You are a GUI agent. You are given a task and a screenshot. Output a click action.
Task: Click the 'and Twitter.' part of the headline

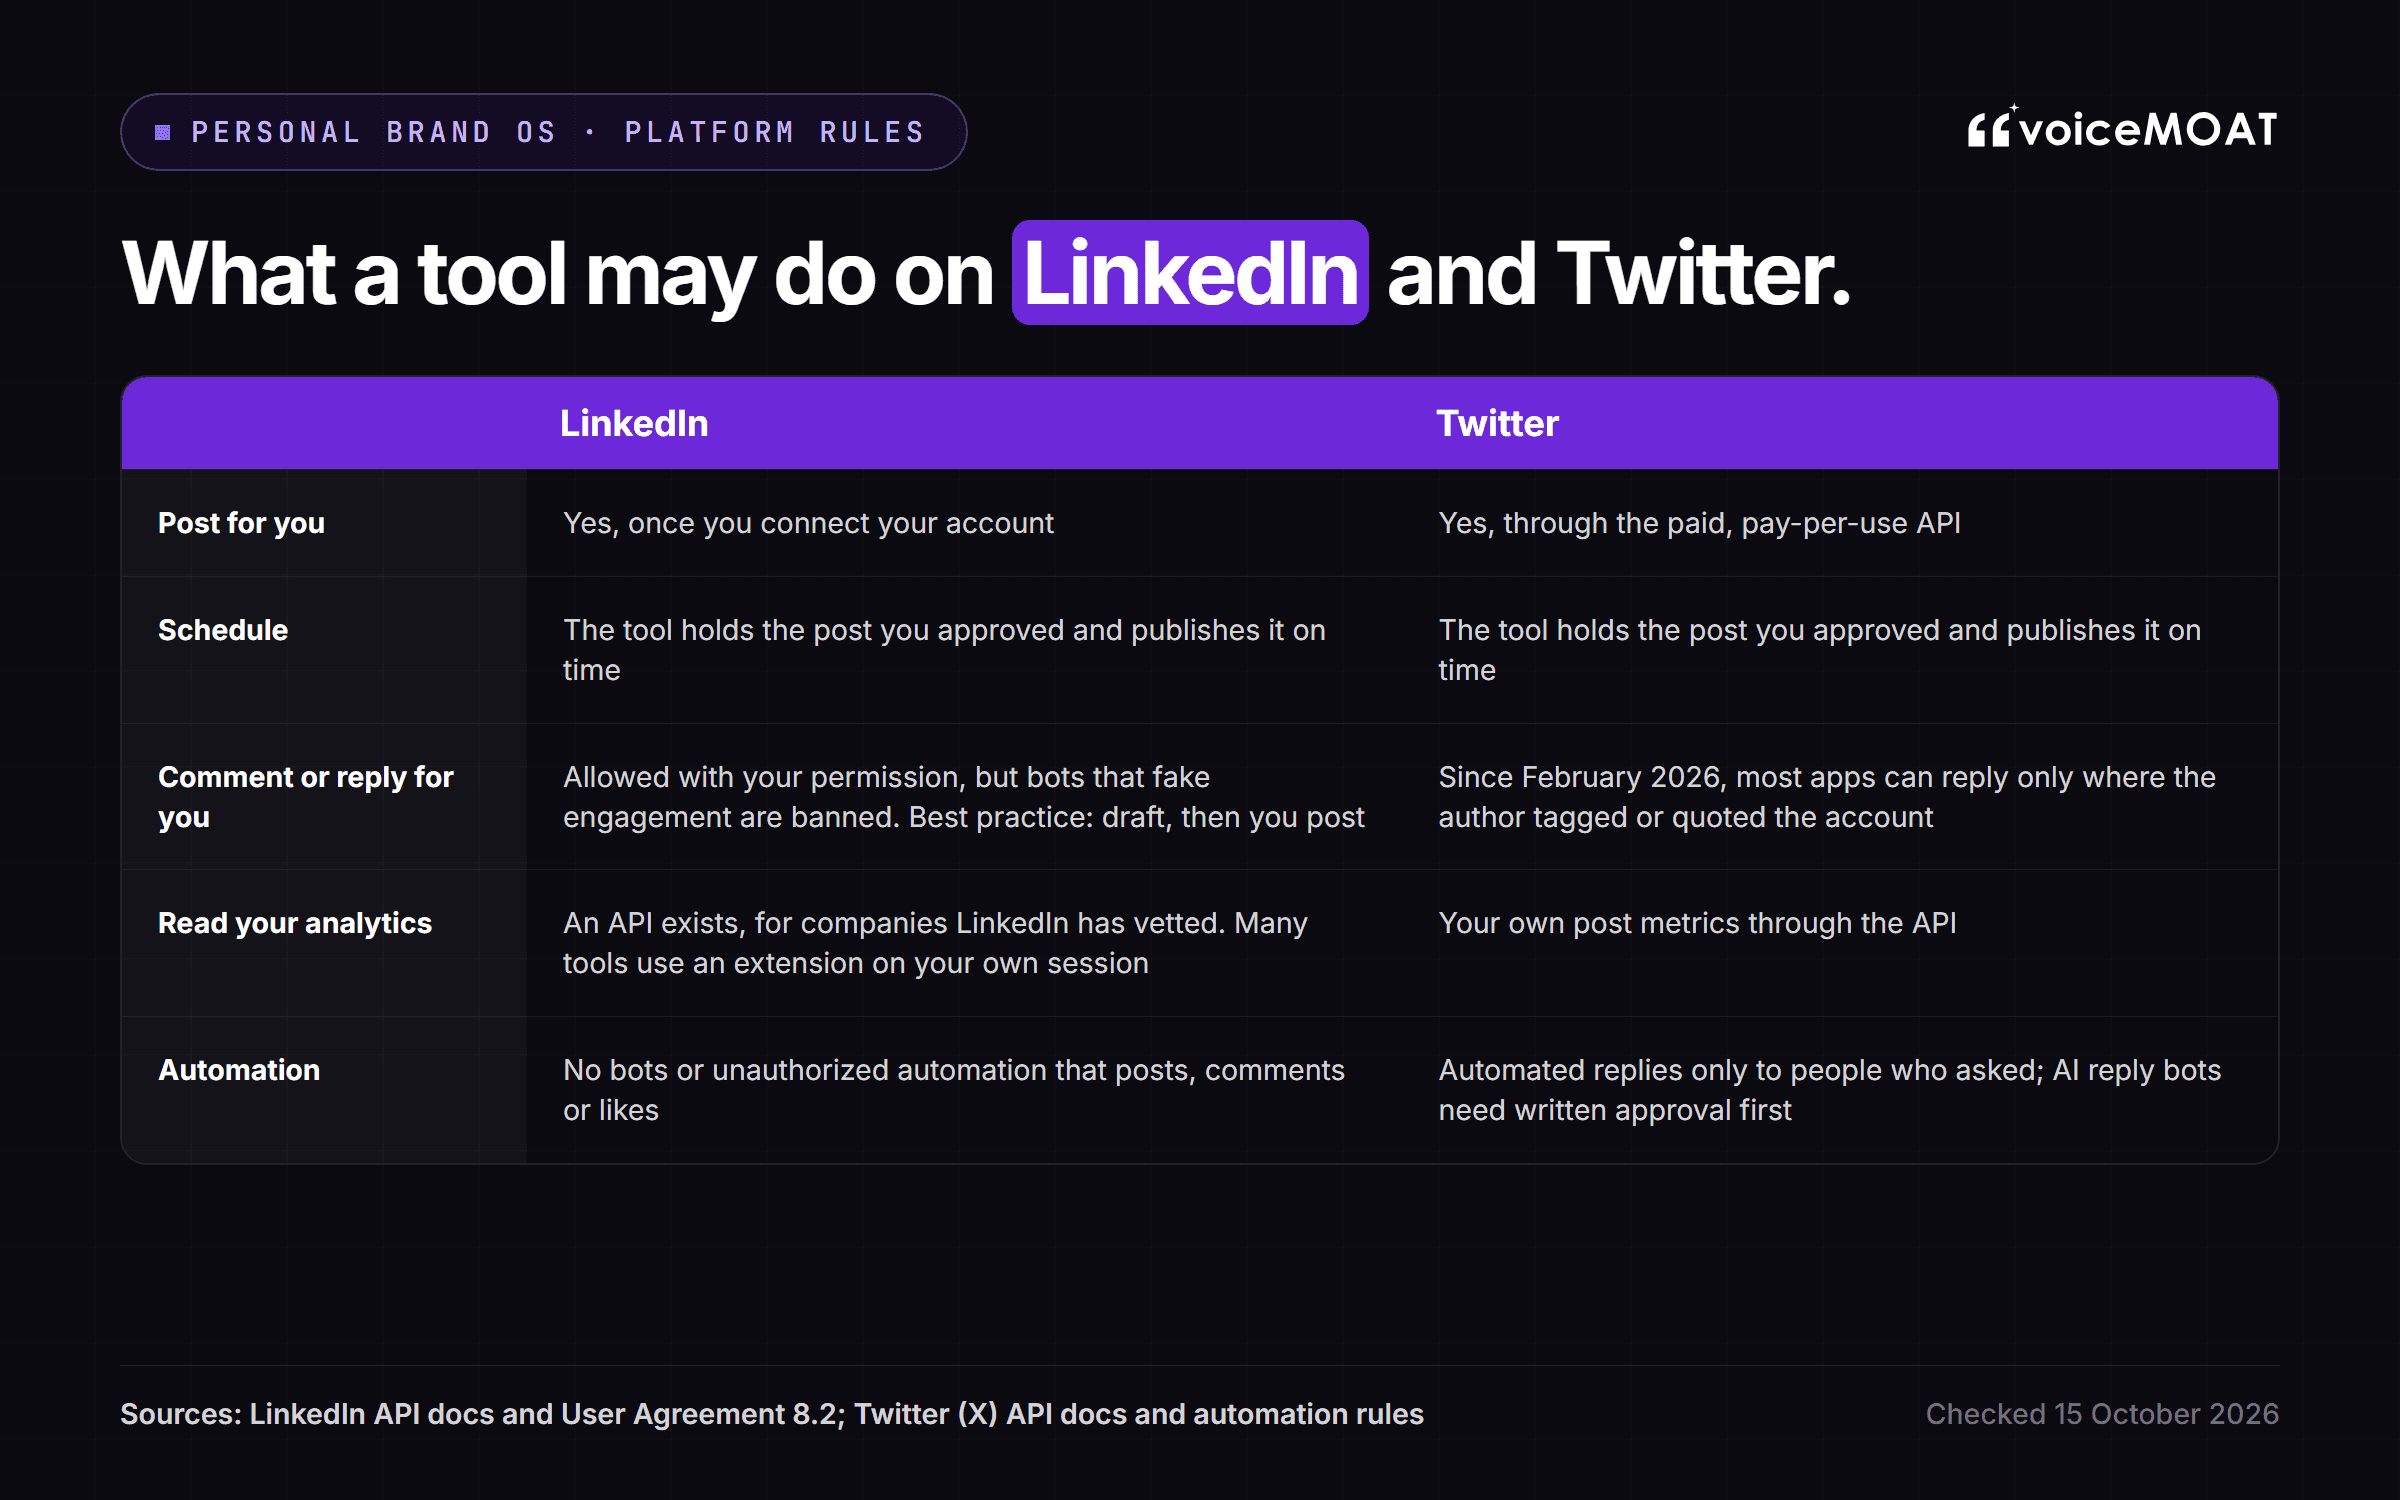(x=1619, y=273)
